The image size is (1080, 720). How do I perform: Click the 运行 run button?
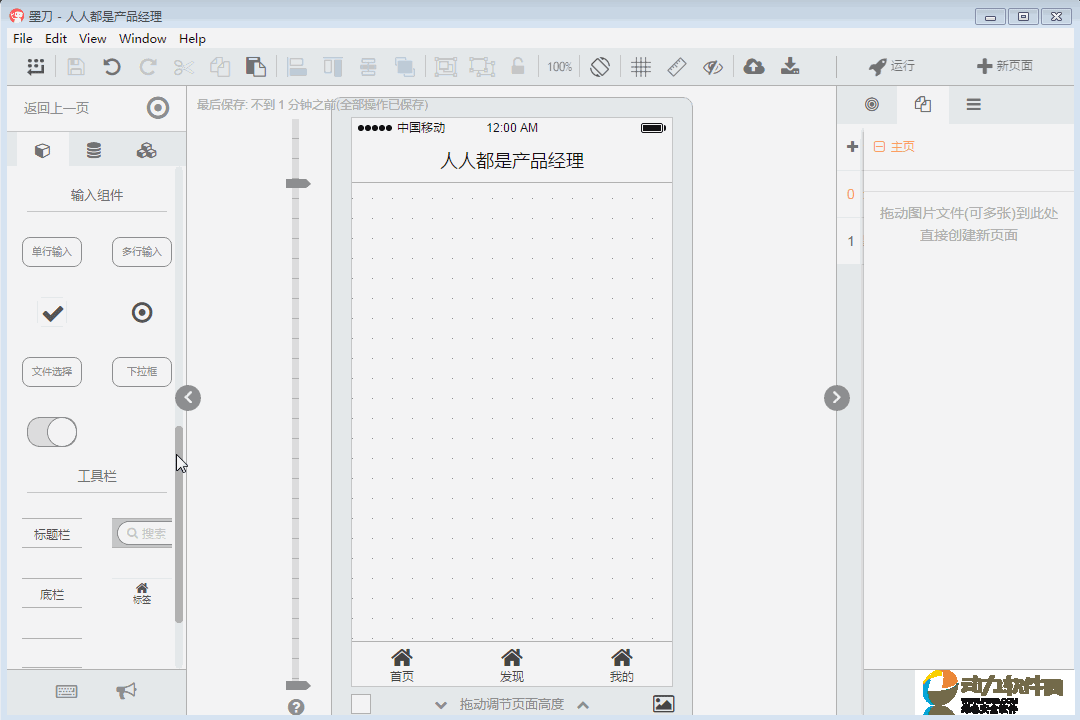(891, 66)
